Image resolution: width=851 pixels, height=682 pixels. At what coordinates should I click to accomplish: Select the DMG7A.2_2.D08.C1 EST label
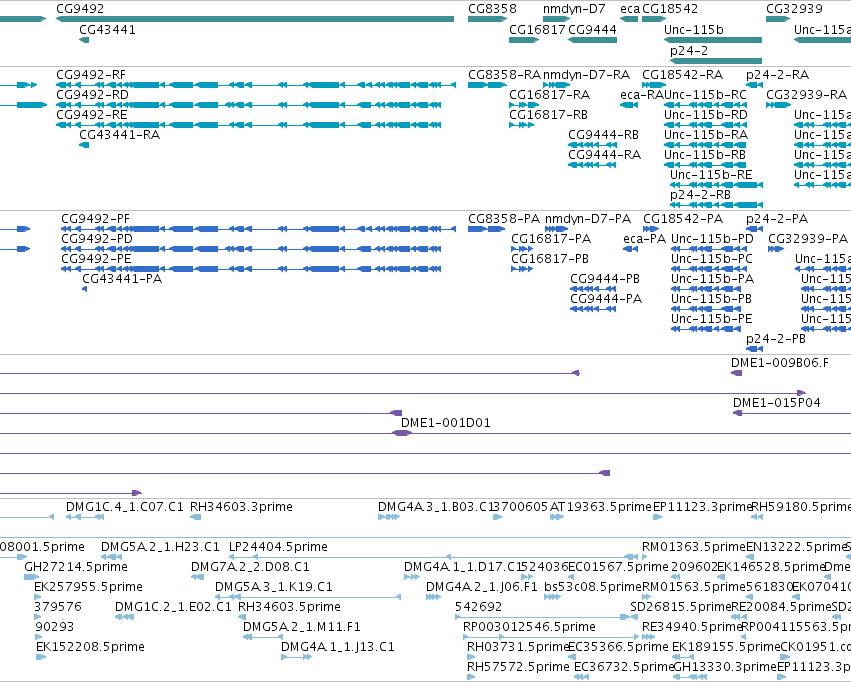[x=250, y=567]
